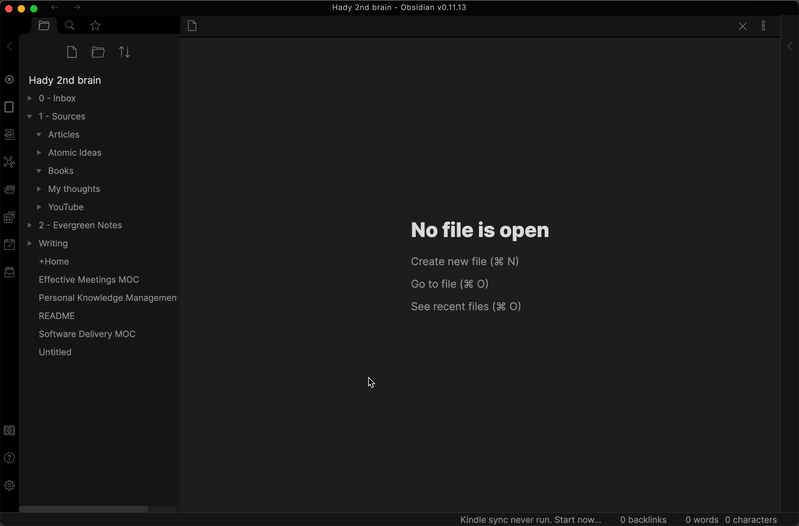Open the inbox tray ribbon icon
Image resolution: width=799 pixels, height=526 pixels.
click(x=9, y=272)
